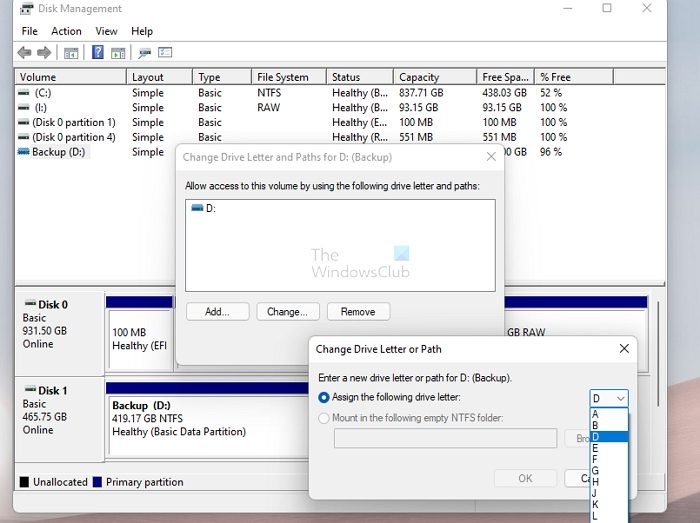Click the Disk Management title bar app icon

pyautogui.click(x=27, y=8)
